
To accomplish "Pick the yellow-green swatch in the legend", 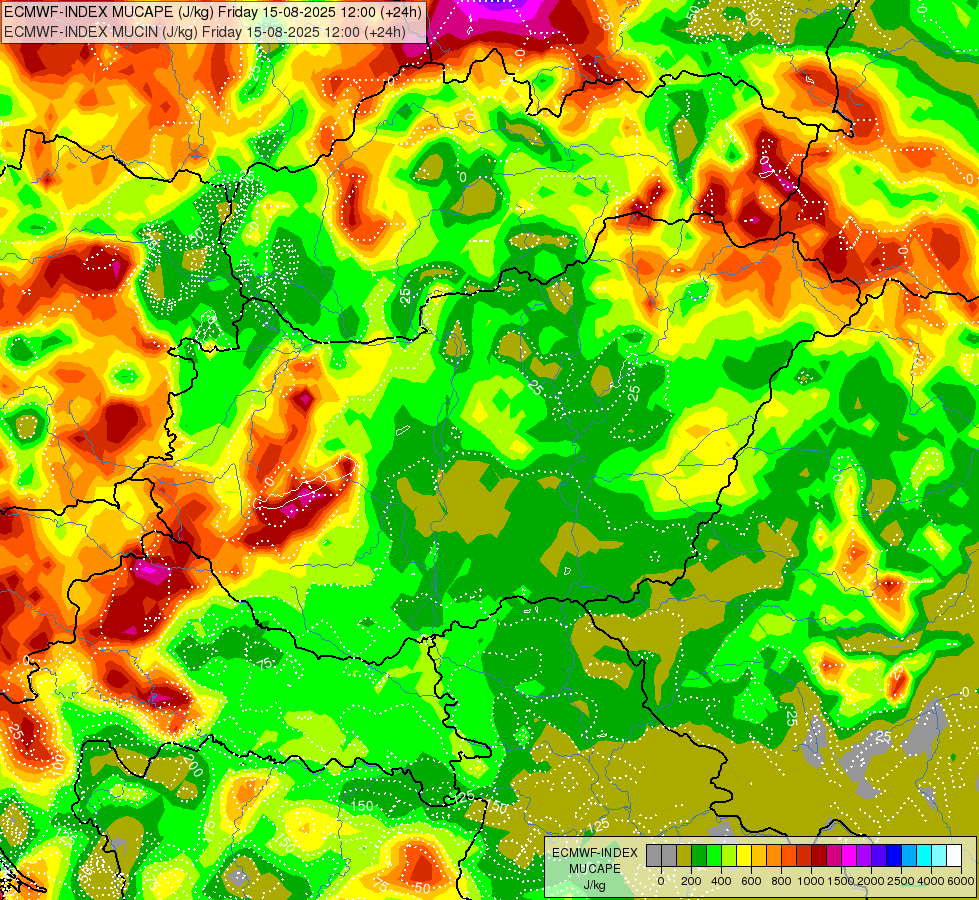I will tap(729, 855).
